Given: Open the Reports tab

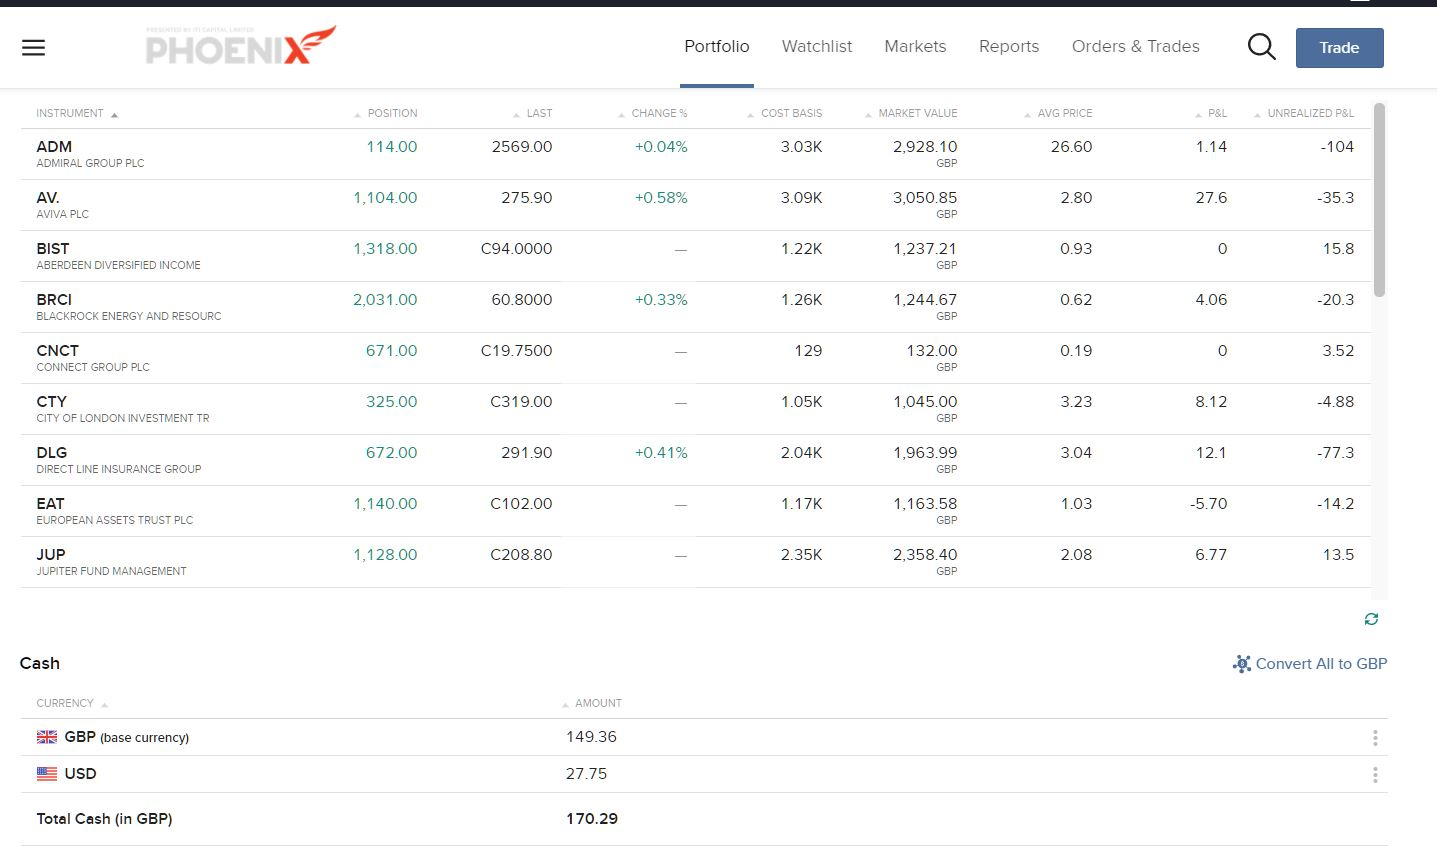Looking at the screenshot, I should pyautogui.click(x=1009, y=47).
